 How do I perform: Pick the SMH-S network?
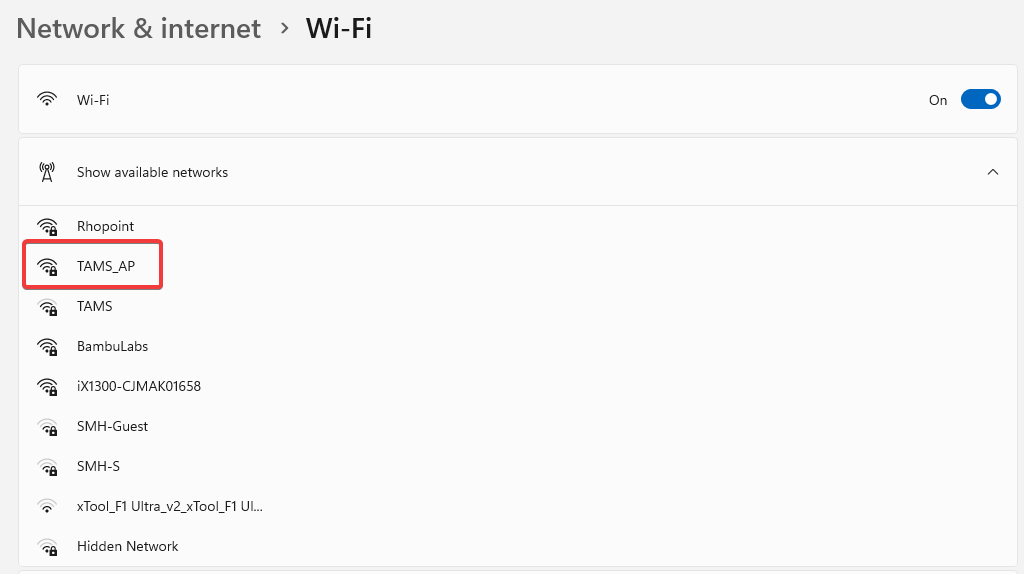click(98, 466)
